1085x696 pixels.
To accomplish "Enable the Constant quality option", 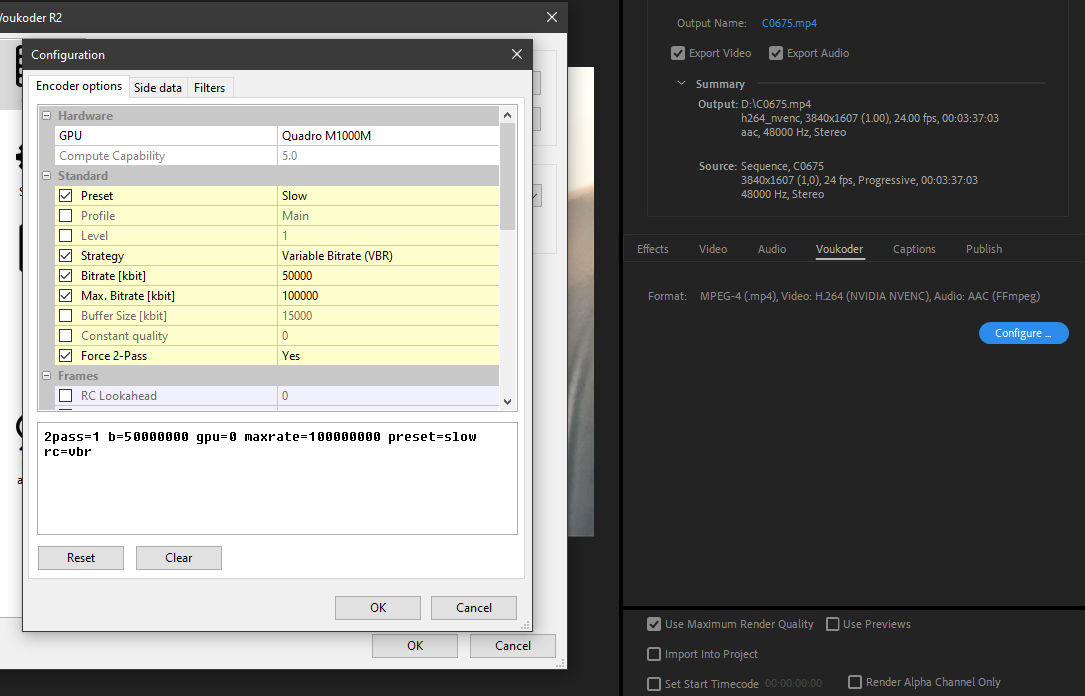I will 66,336.
